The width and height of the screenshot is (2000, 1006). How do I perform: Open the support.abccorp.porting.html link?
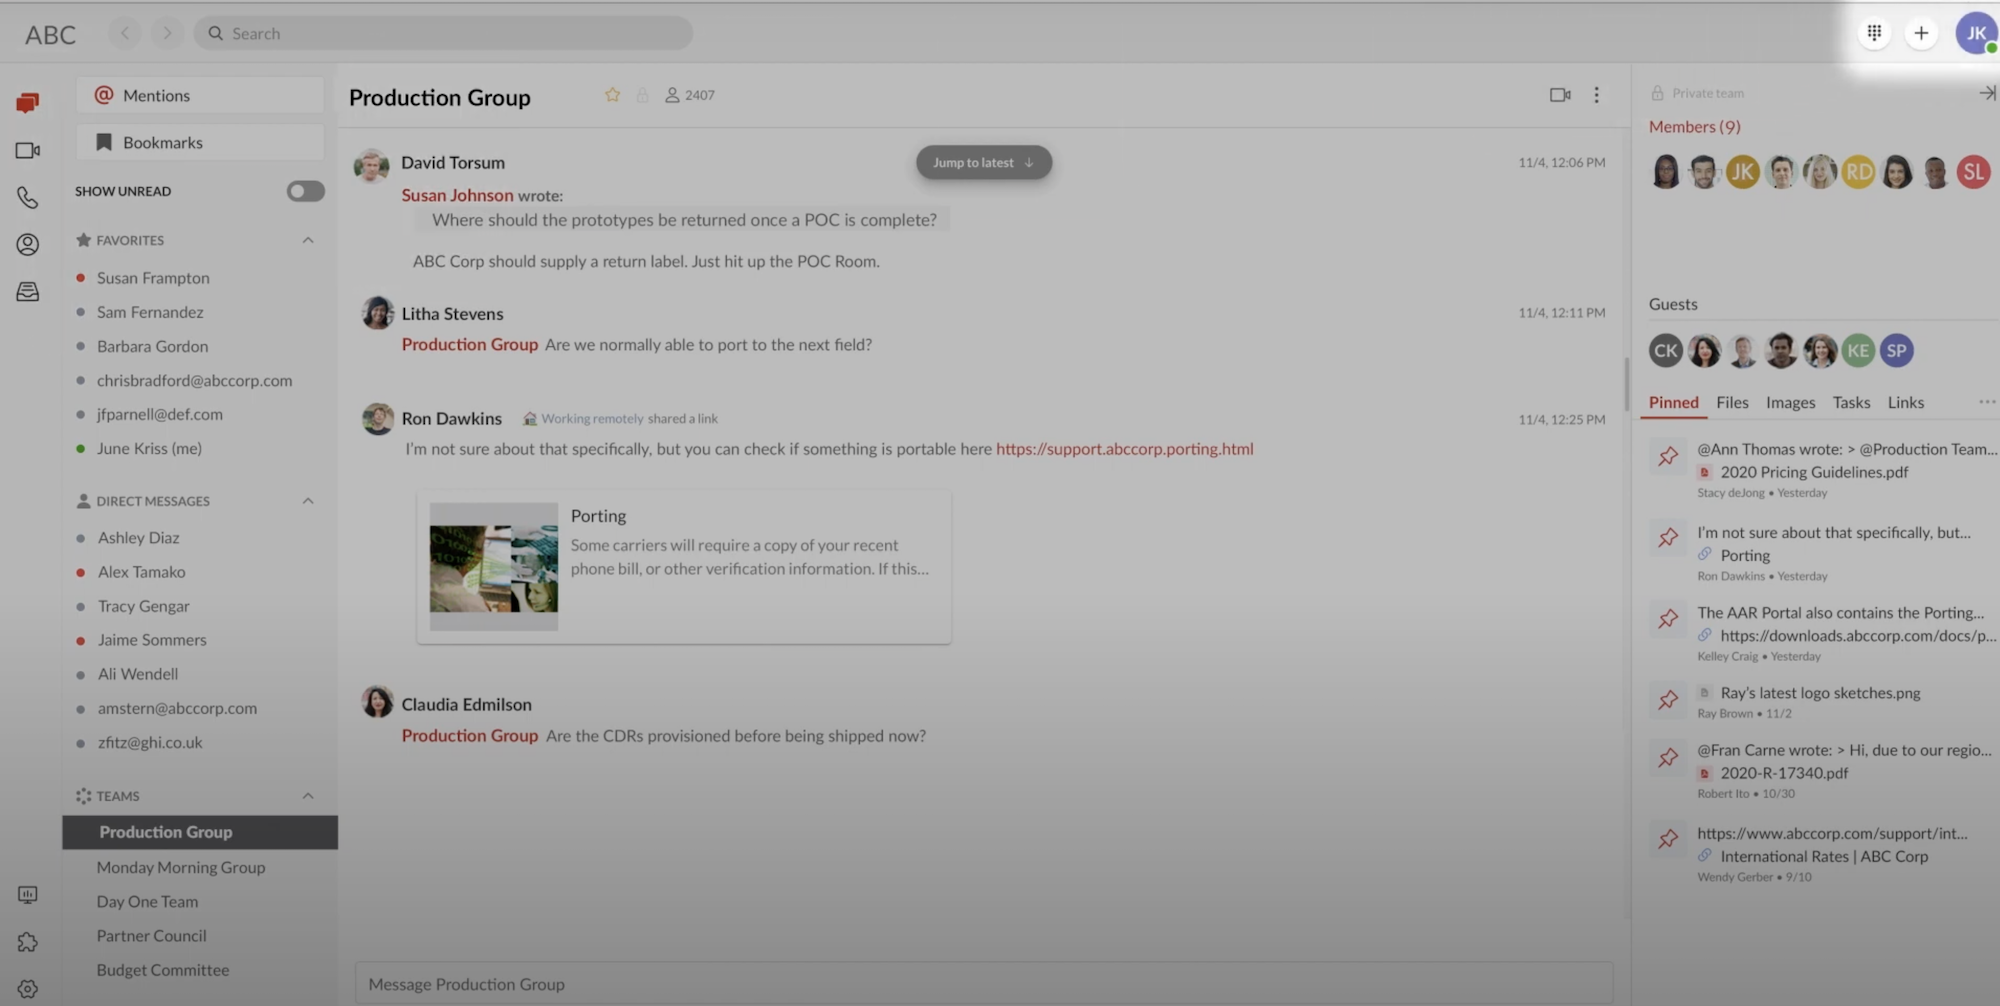click(1124, 449)
